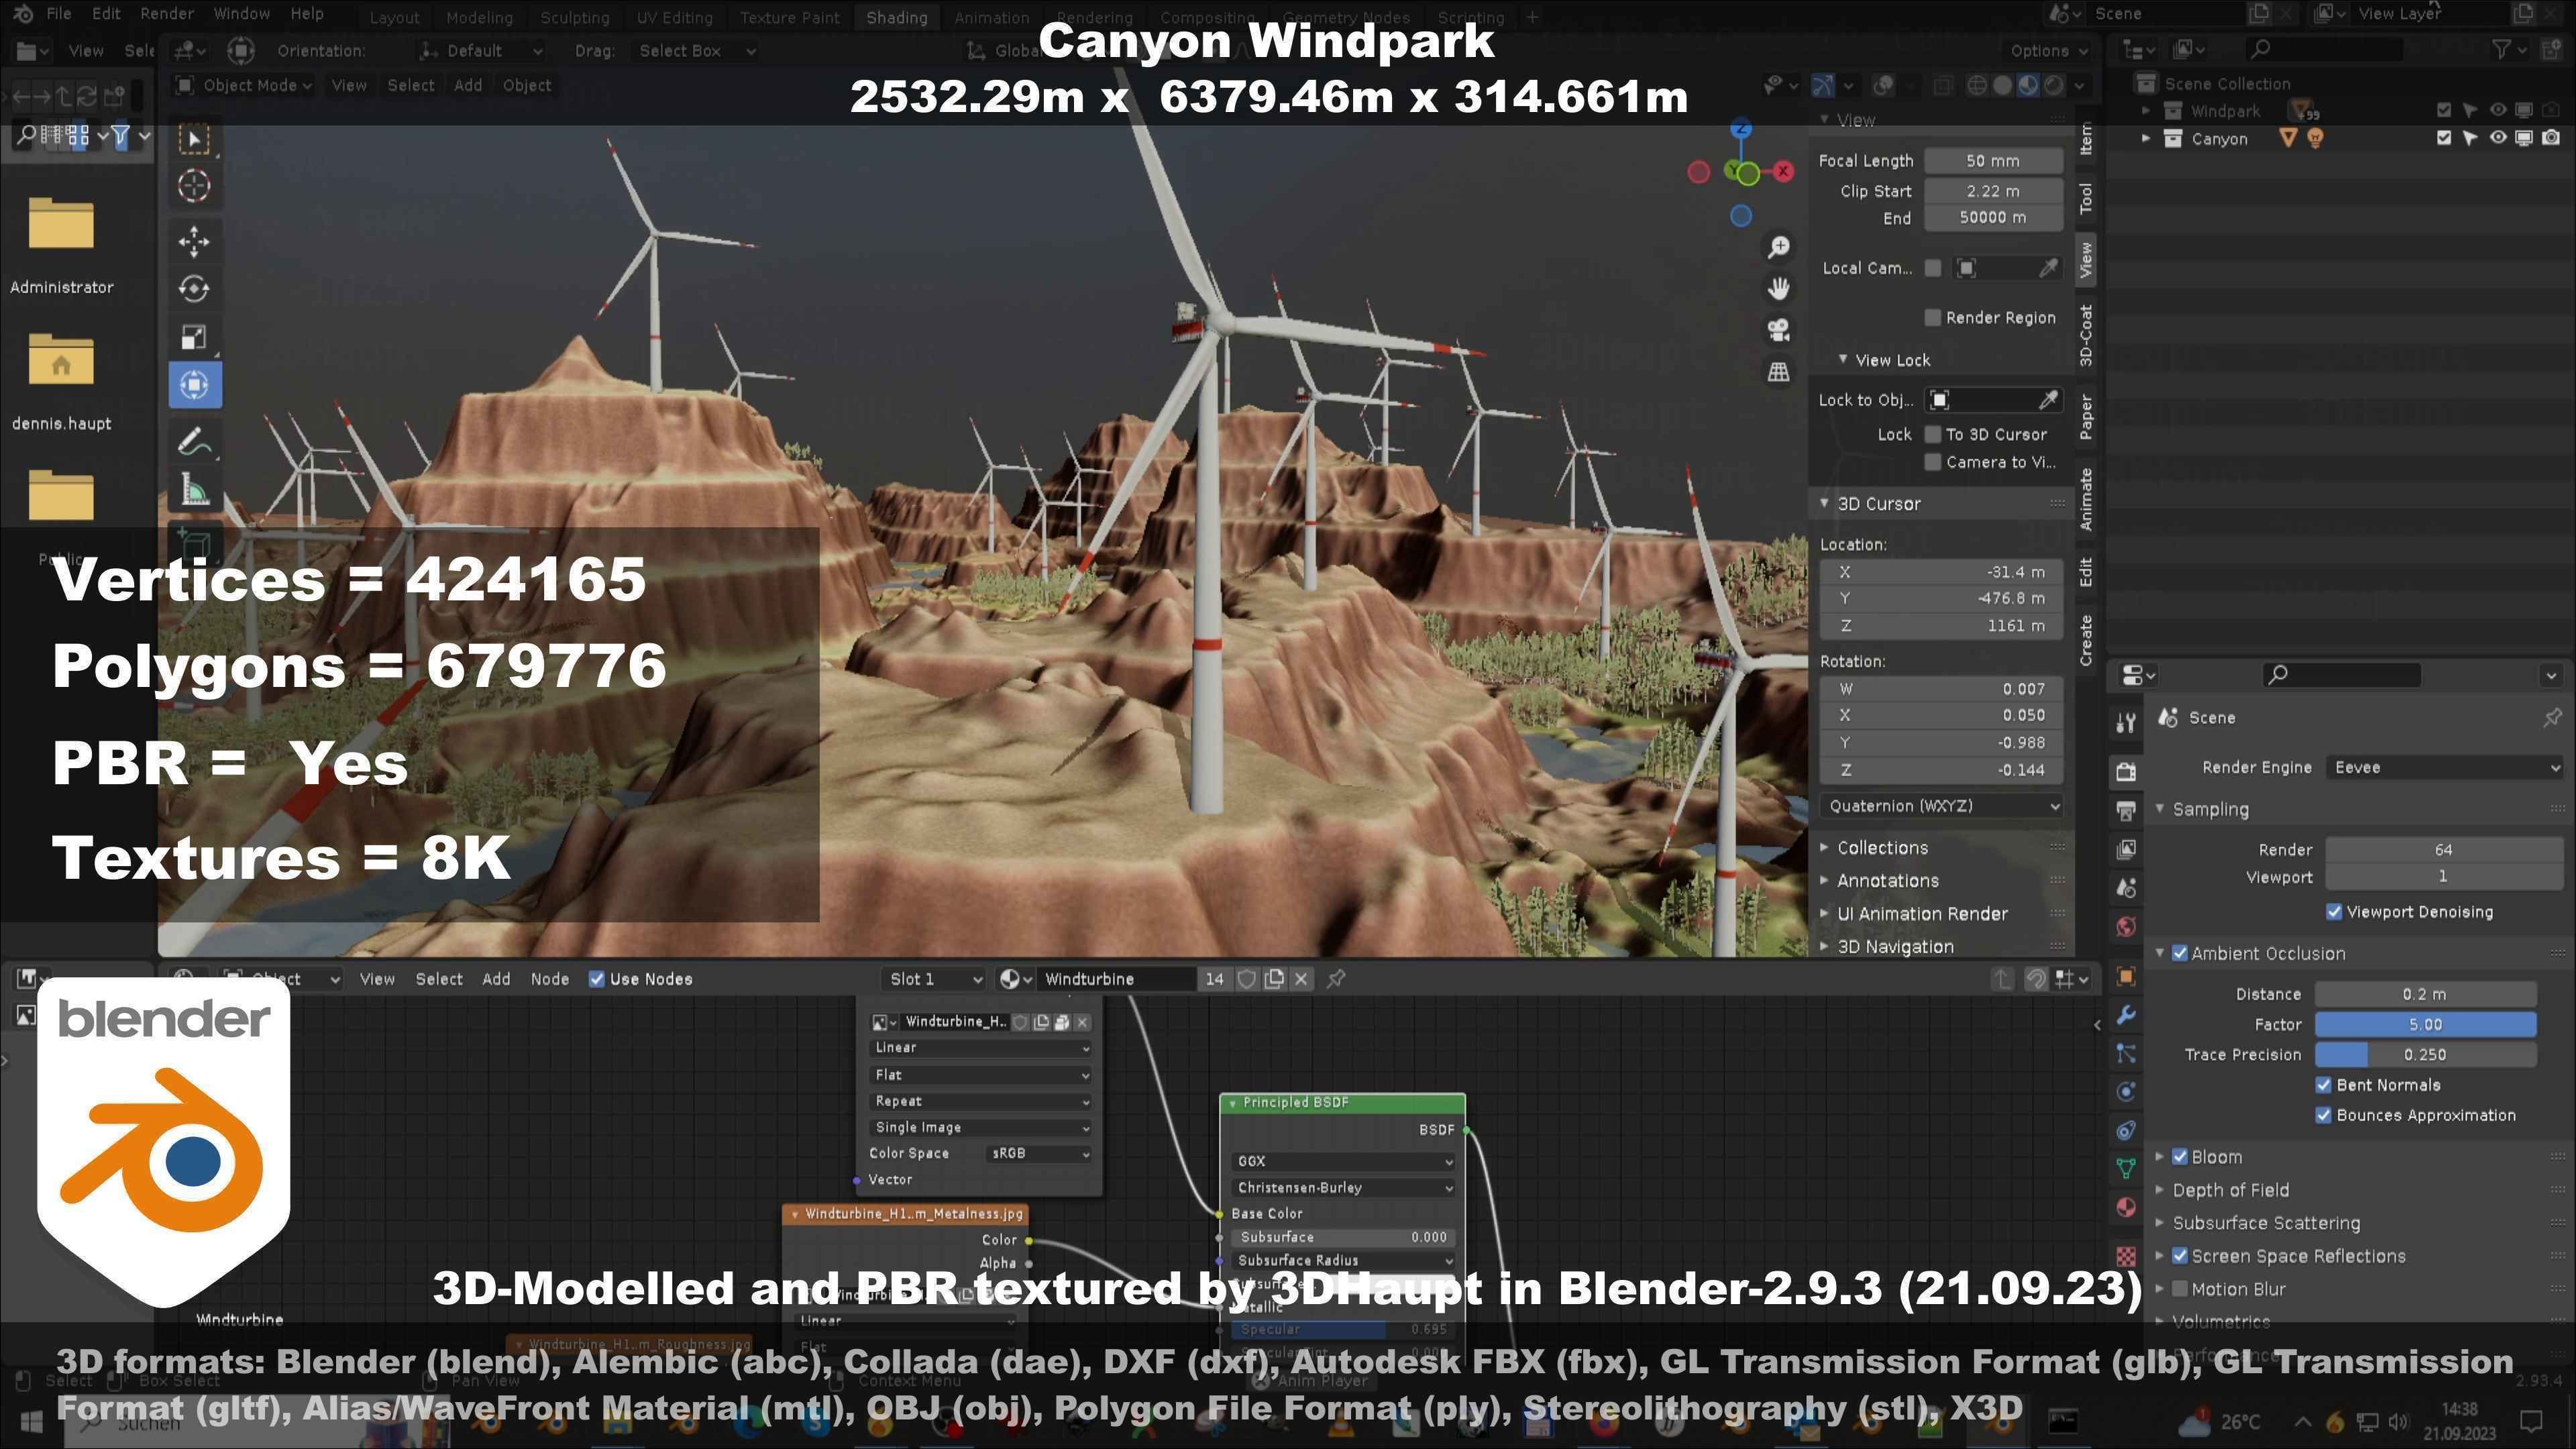Click the pan hand navigation gizmo

pos(1778,289)
